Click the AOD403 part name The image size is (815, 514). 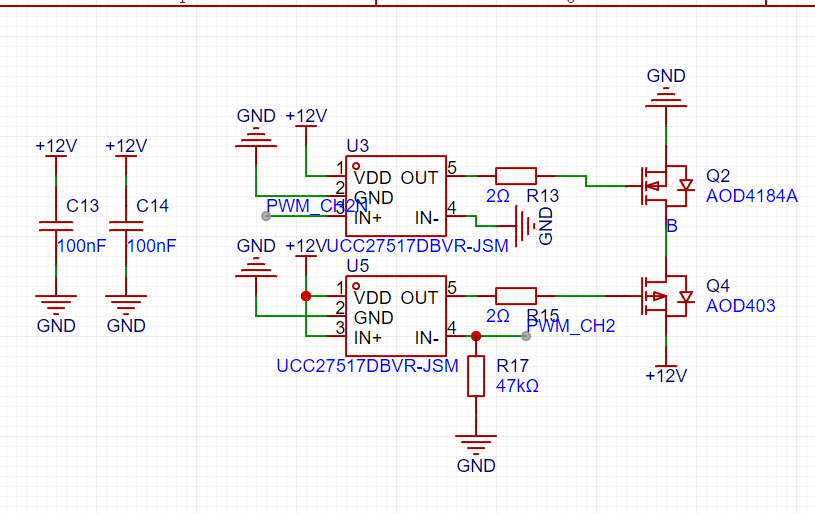pyautogui.click(x=741, y=306)
